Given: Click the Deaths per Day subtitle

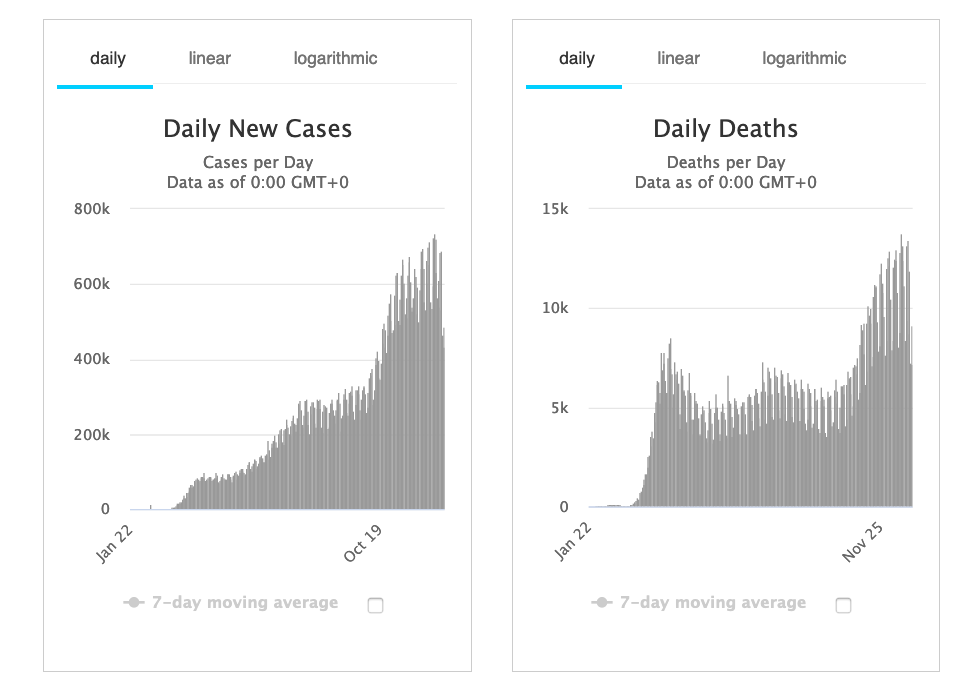Looking at the screenshot, I should click(x=725, y=163).
